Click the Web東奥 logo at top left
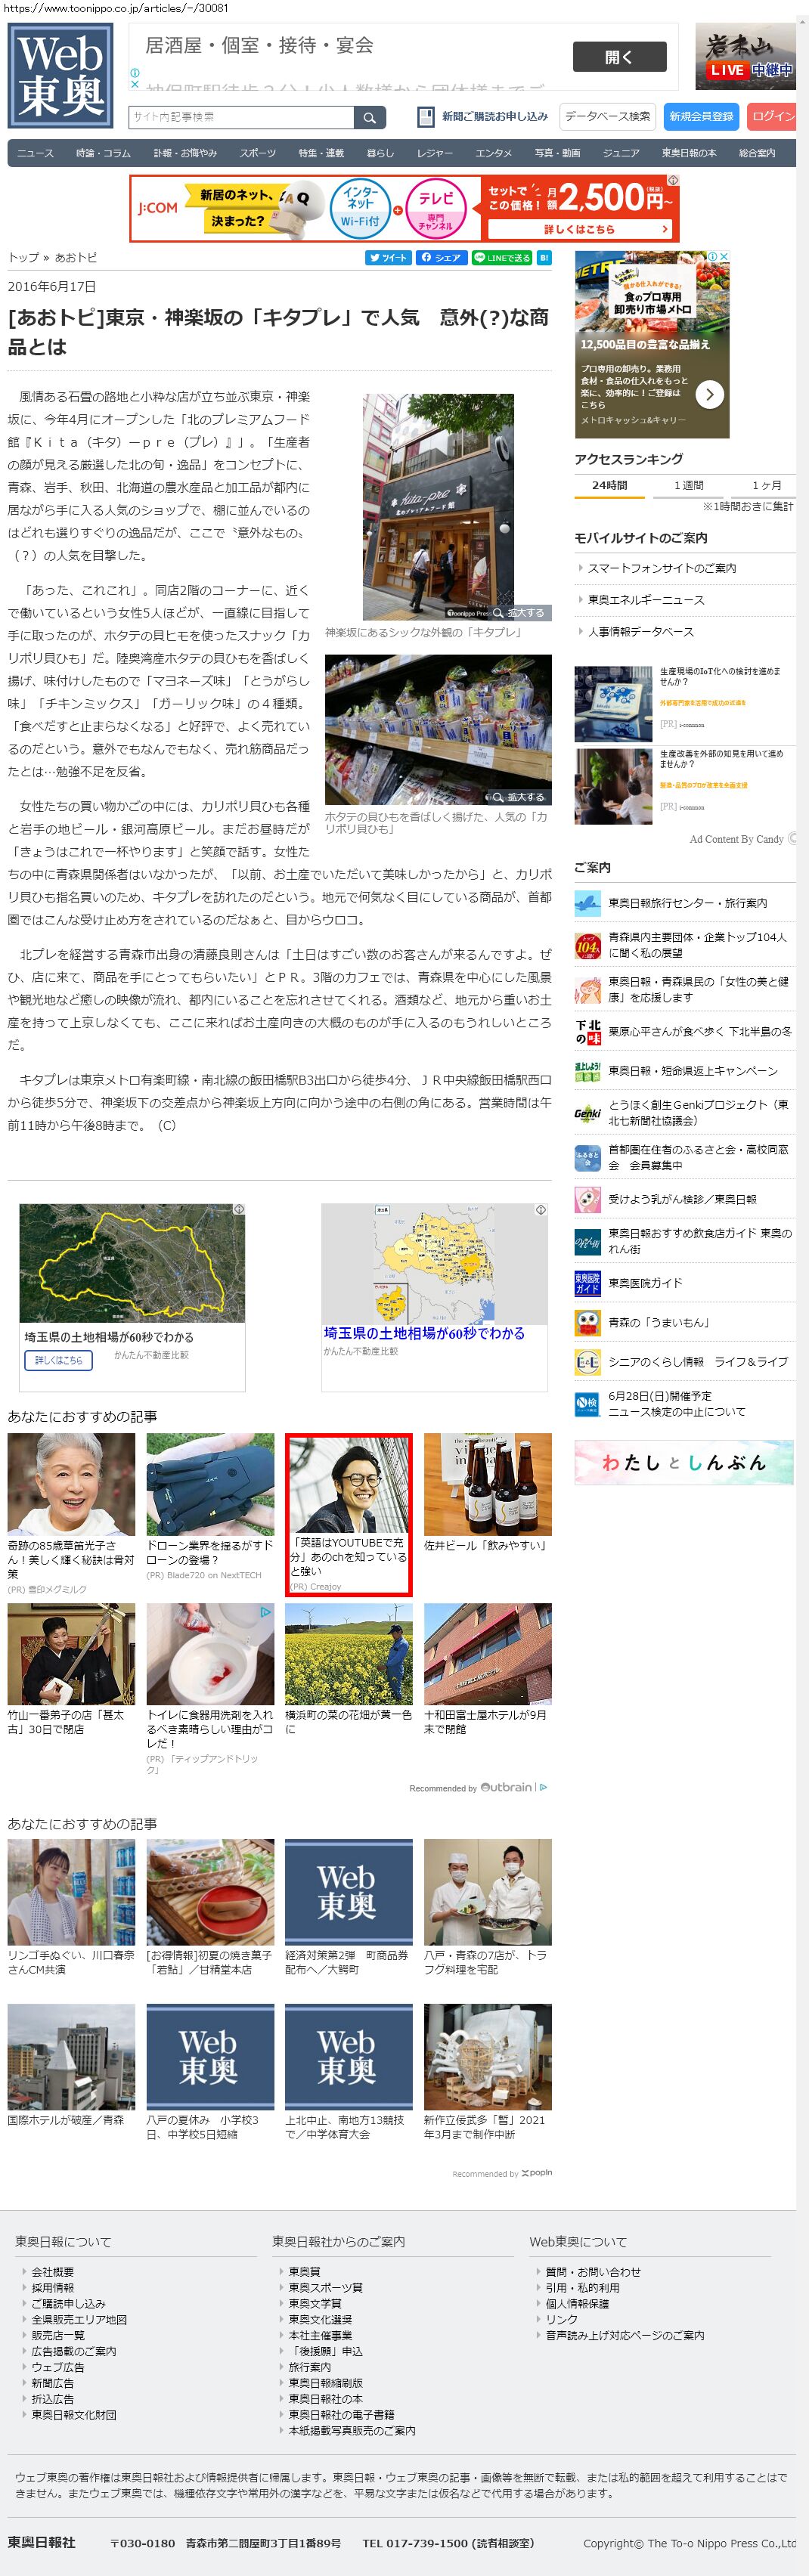Image resolution: width=809 pixels, height=2576 pixels. click(61, 76)
